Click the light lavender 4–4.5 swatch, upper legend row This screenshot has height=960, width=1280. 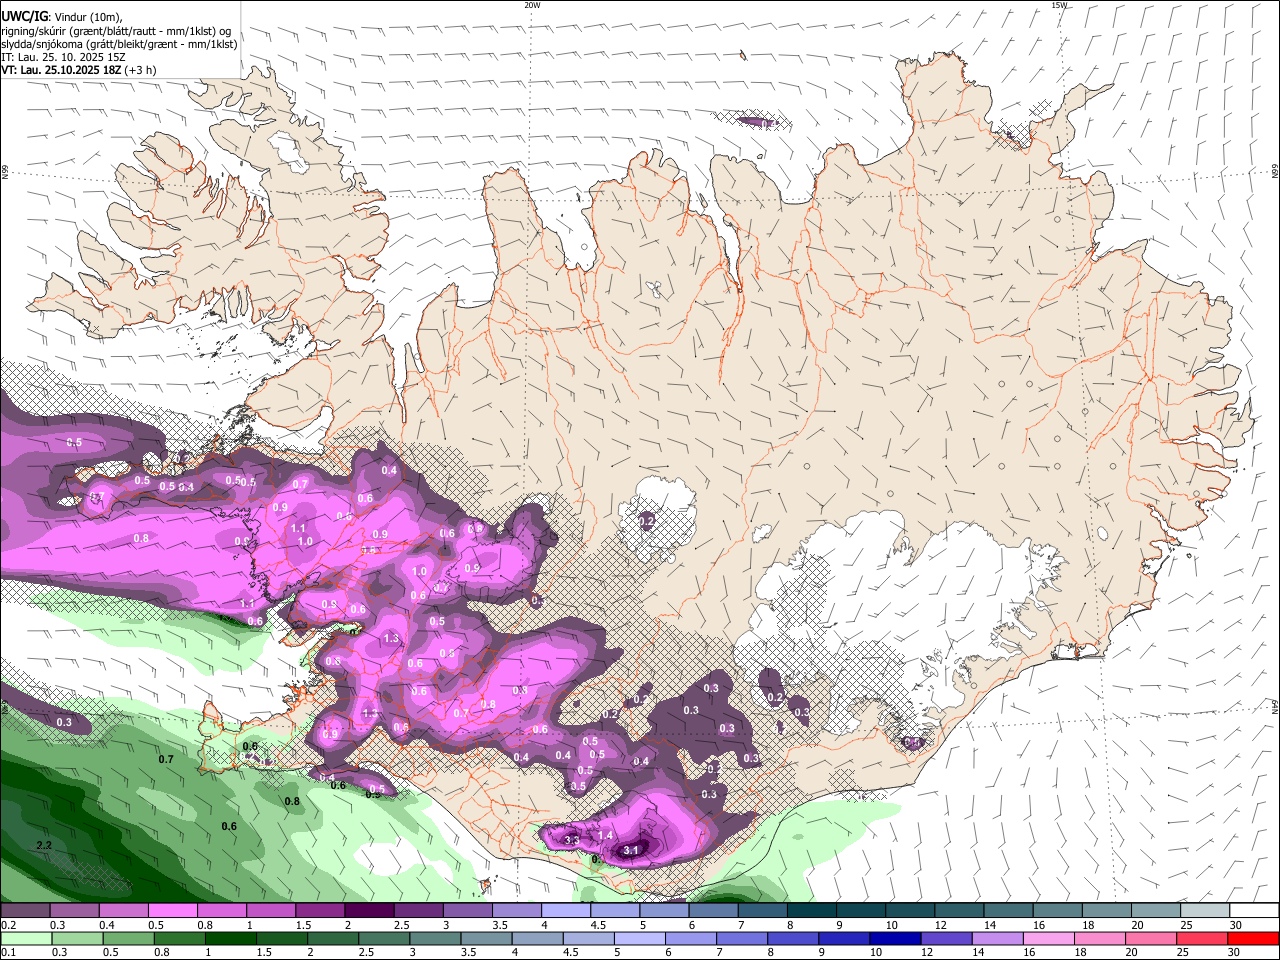coord(564,910)
